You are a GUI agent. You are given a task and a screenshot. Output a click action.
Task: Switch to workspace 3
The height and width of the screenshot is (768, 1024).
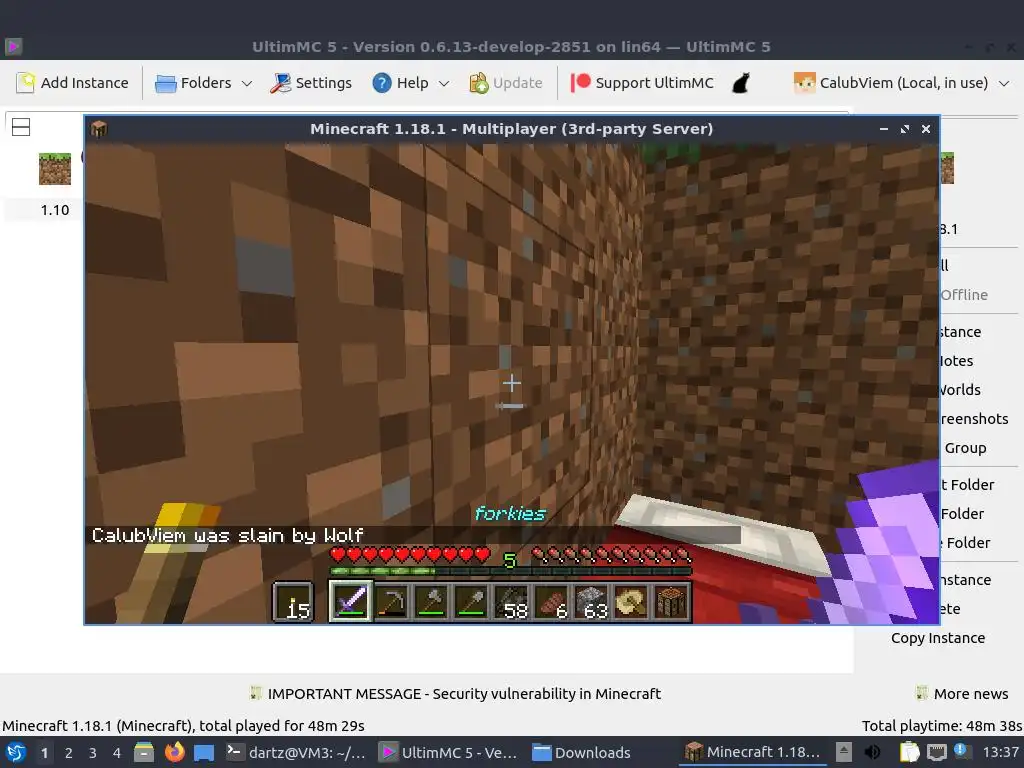pos(93,753)
